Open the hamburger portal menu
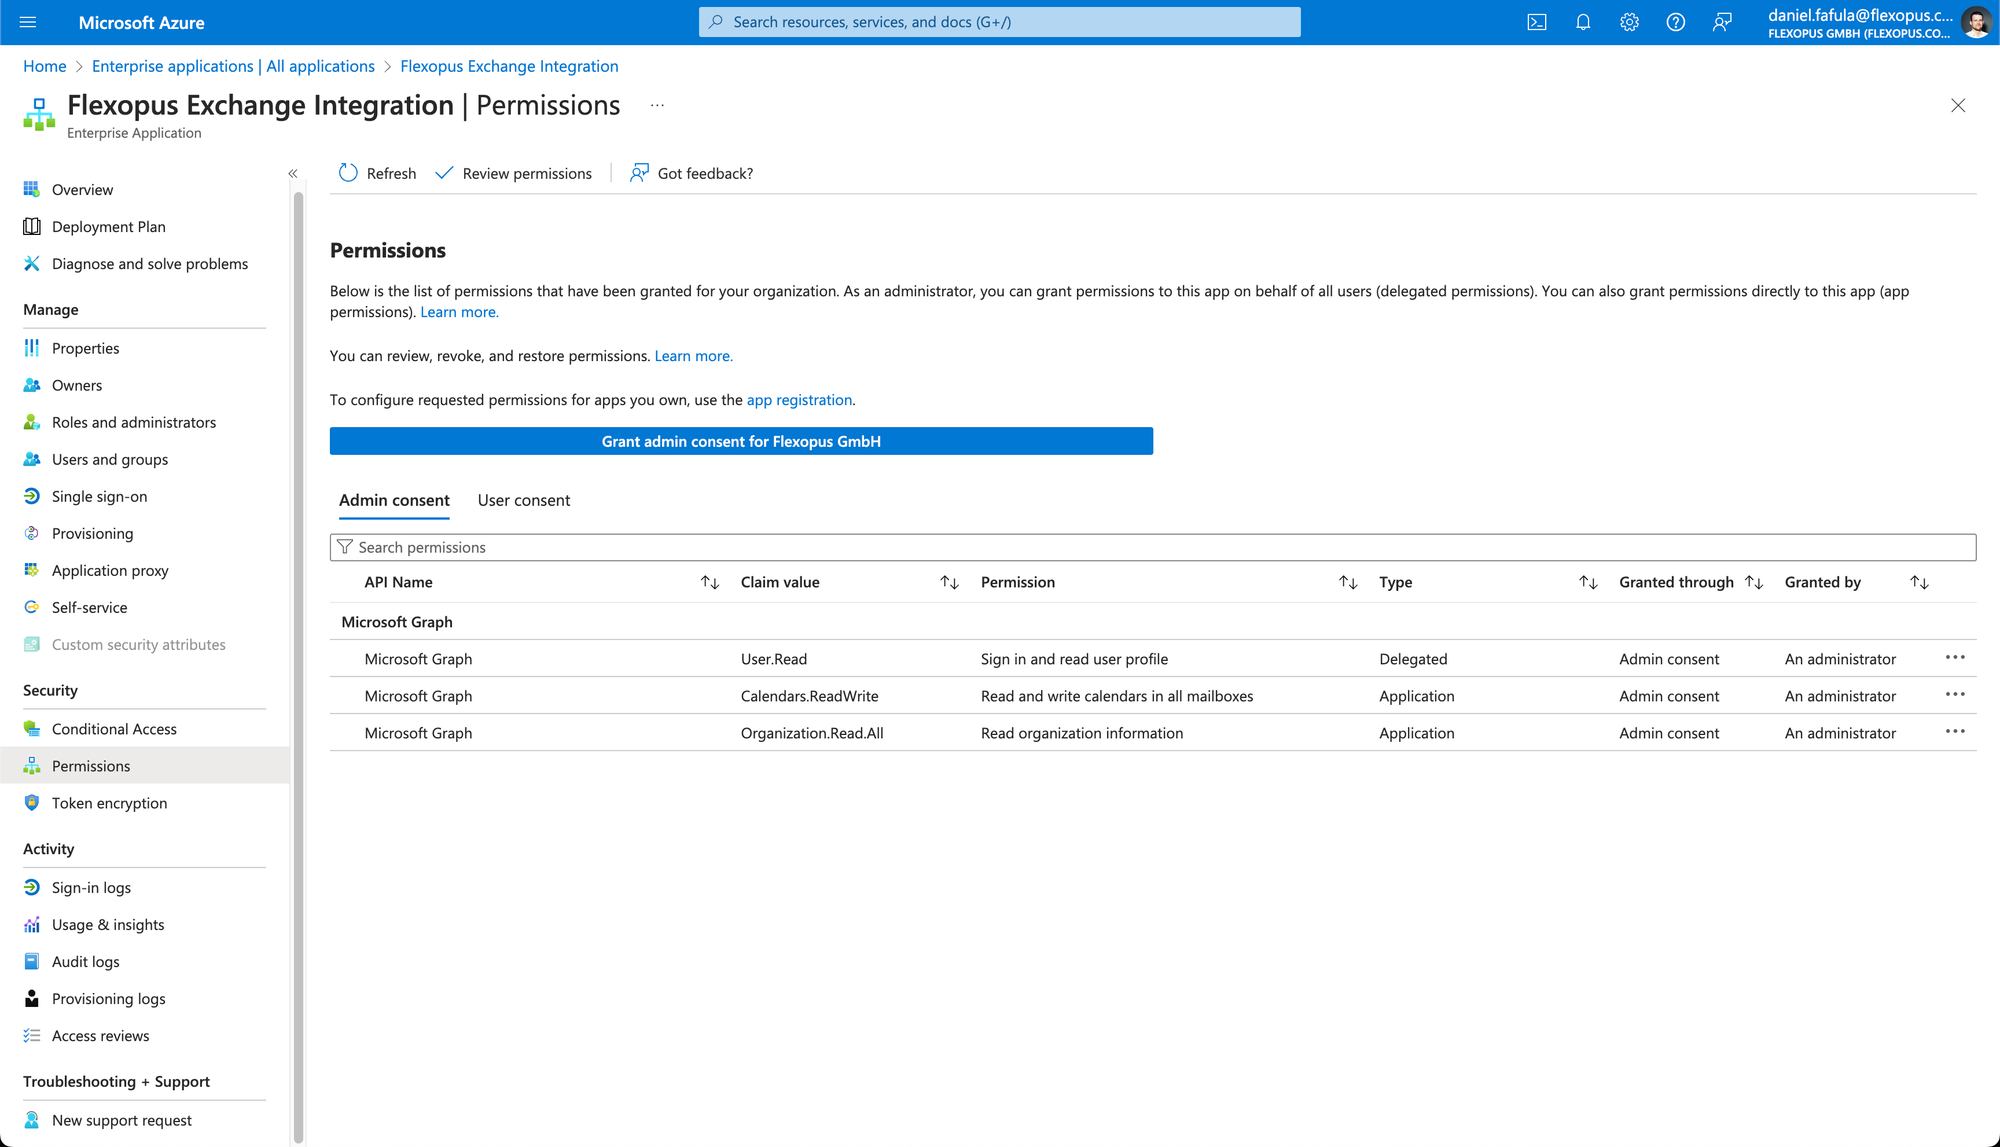2000x1147 pixels. [x=28, y=22]
